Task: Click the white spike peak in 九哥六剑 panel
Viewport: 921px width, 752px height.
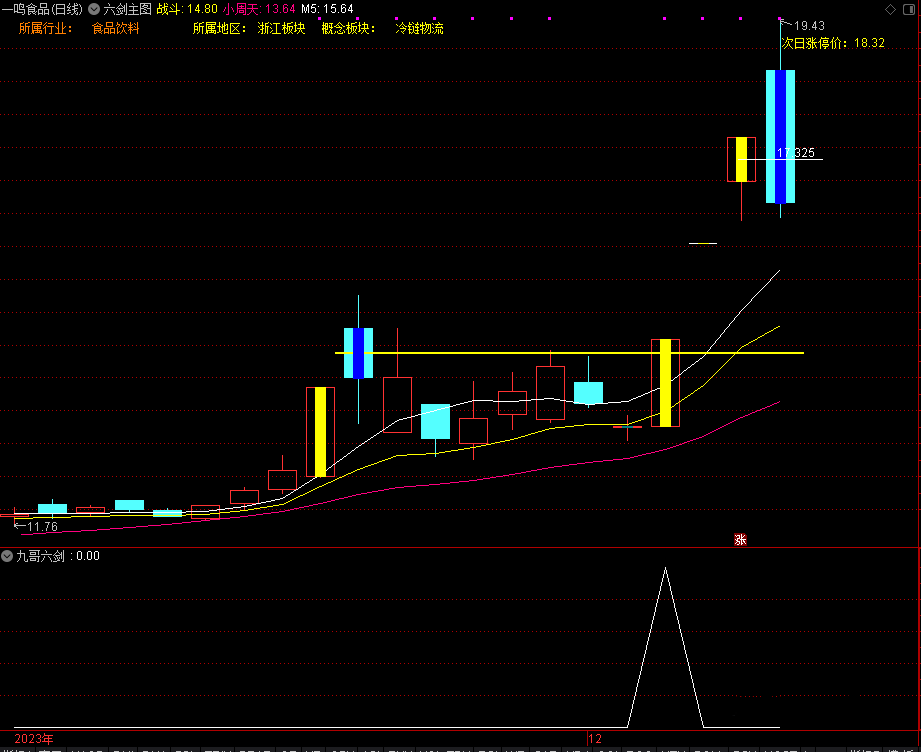Action: coord(665,570)
